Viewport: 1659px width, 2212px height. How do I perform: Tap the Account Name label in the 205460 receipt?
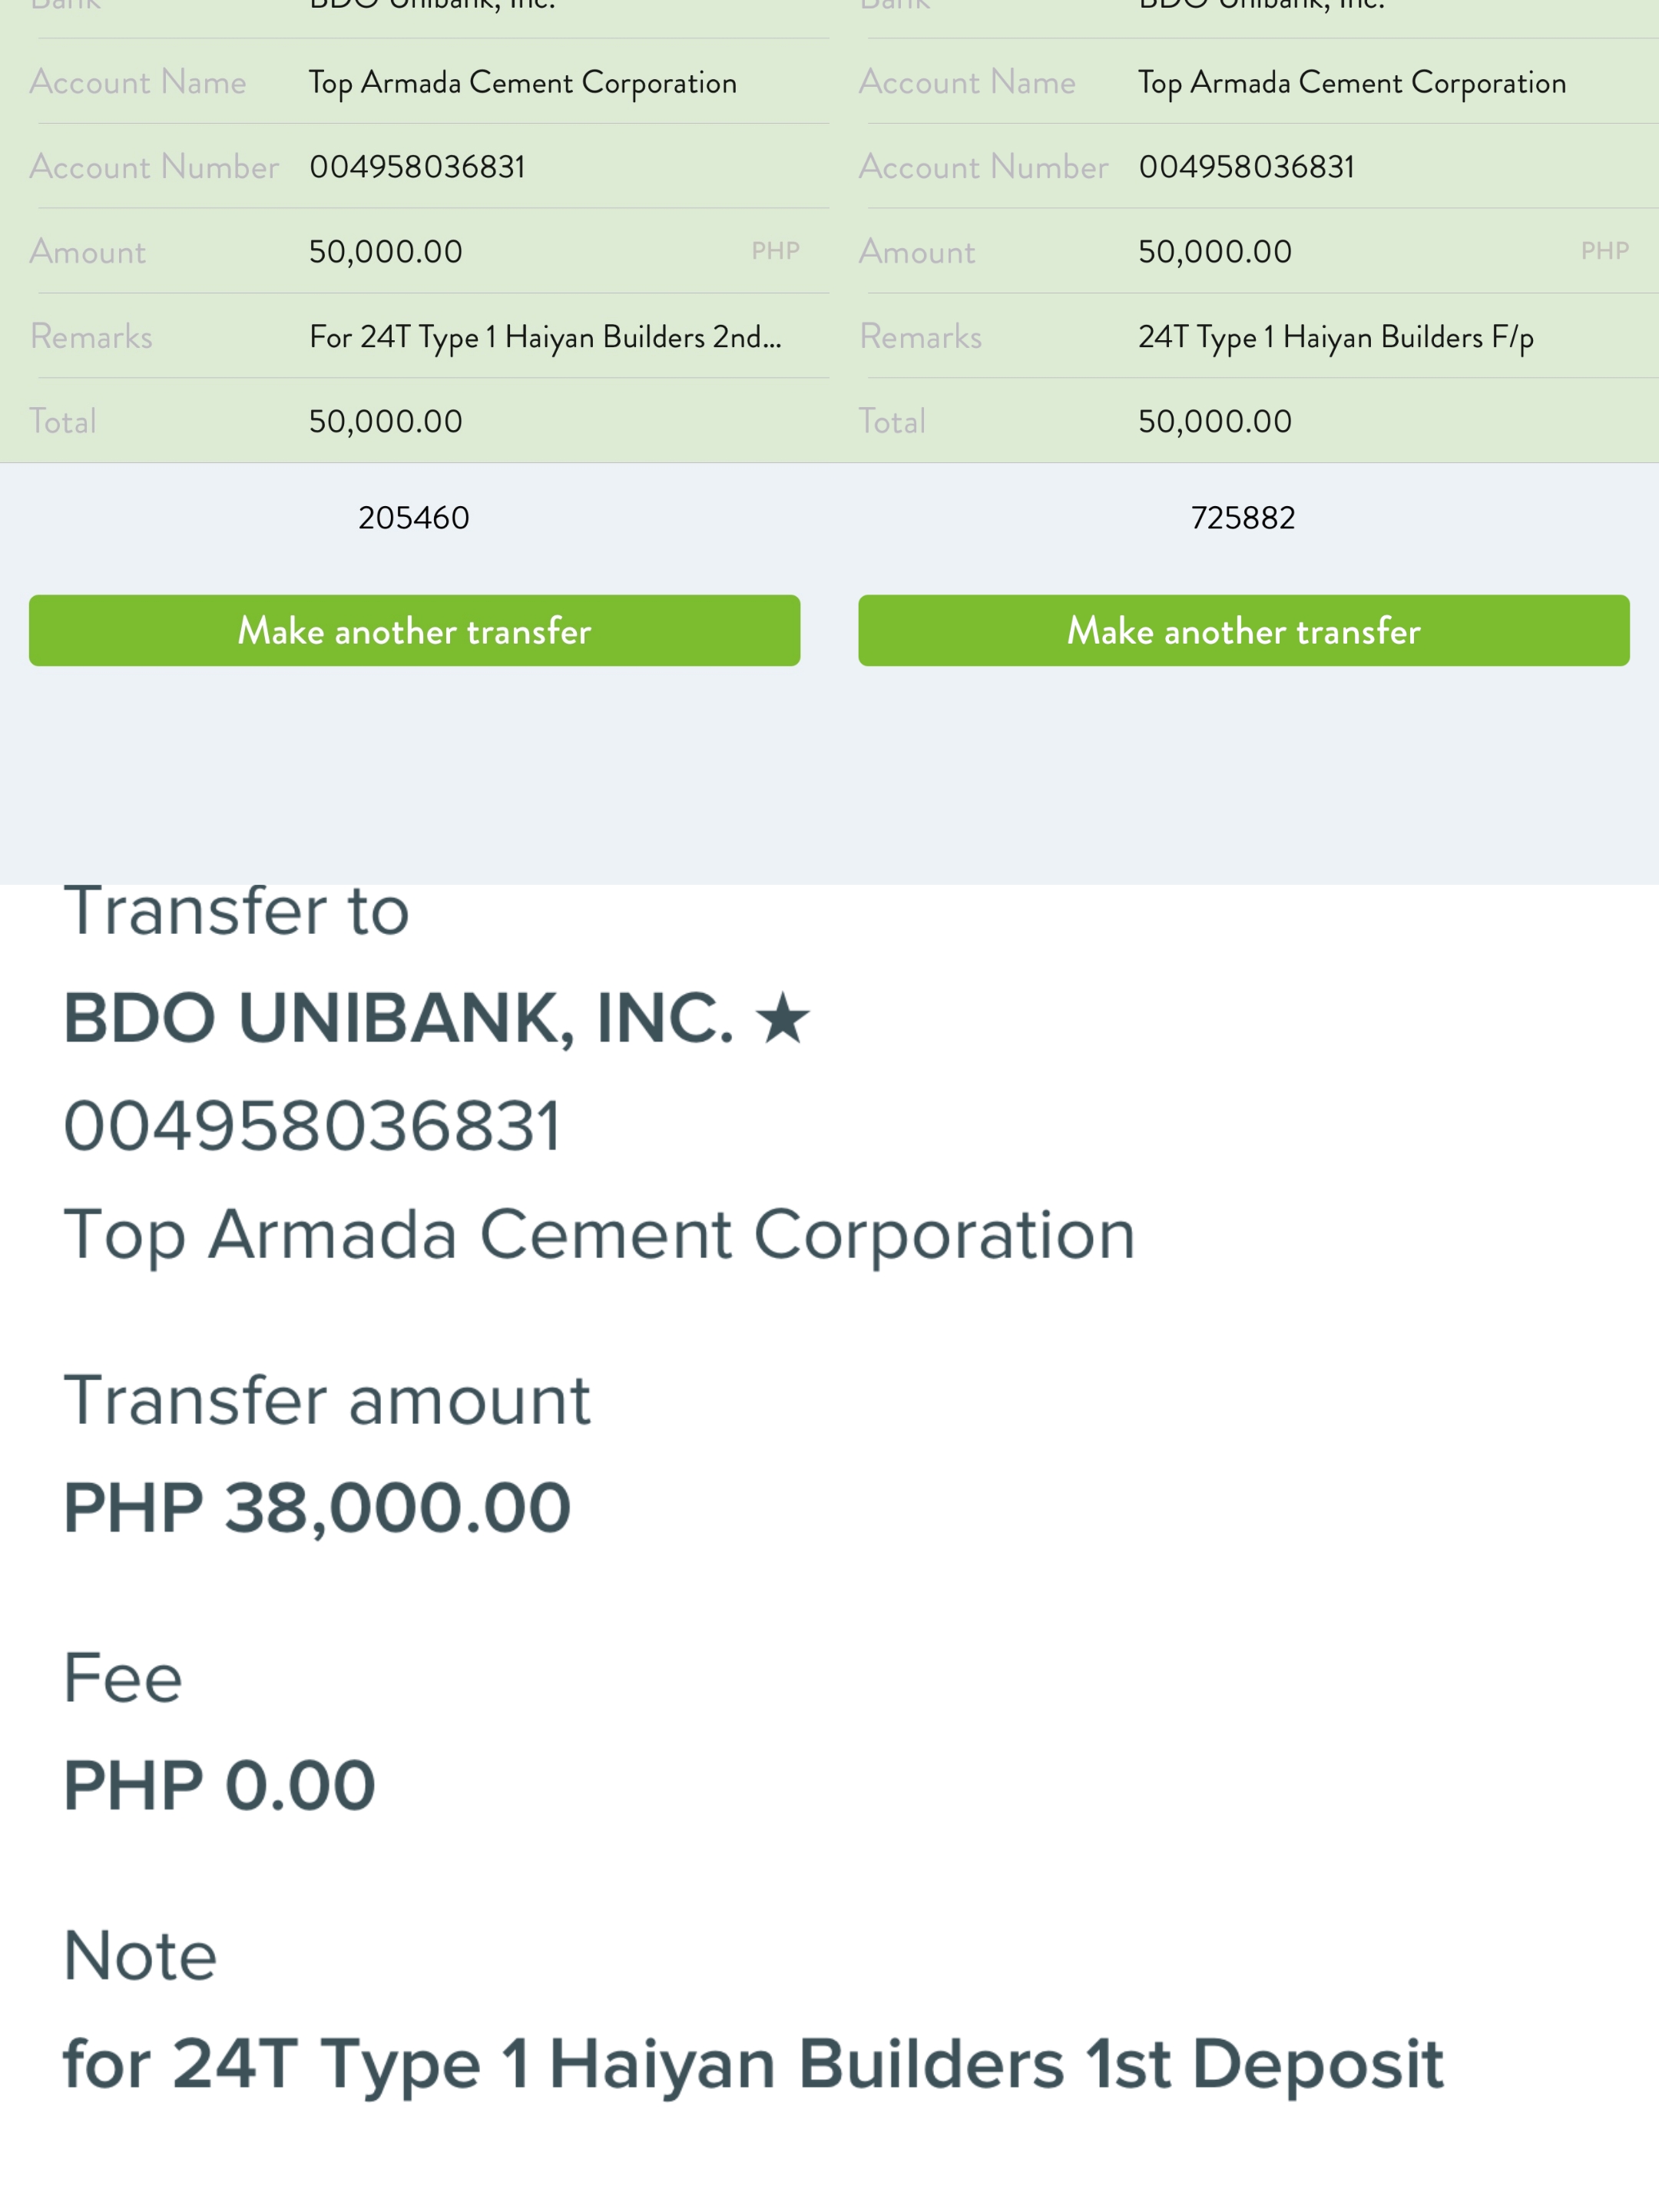[138, 82]
